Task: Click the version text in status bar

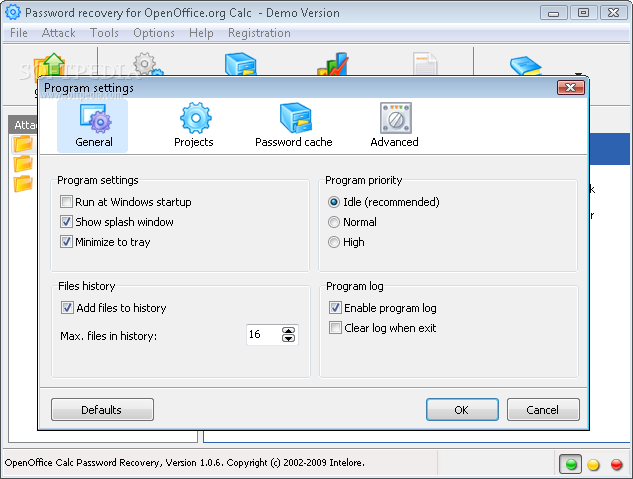Action: 184,463
